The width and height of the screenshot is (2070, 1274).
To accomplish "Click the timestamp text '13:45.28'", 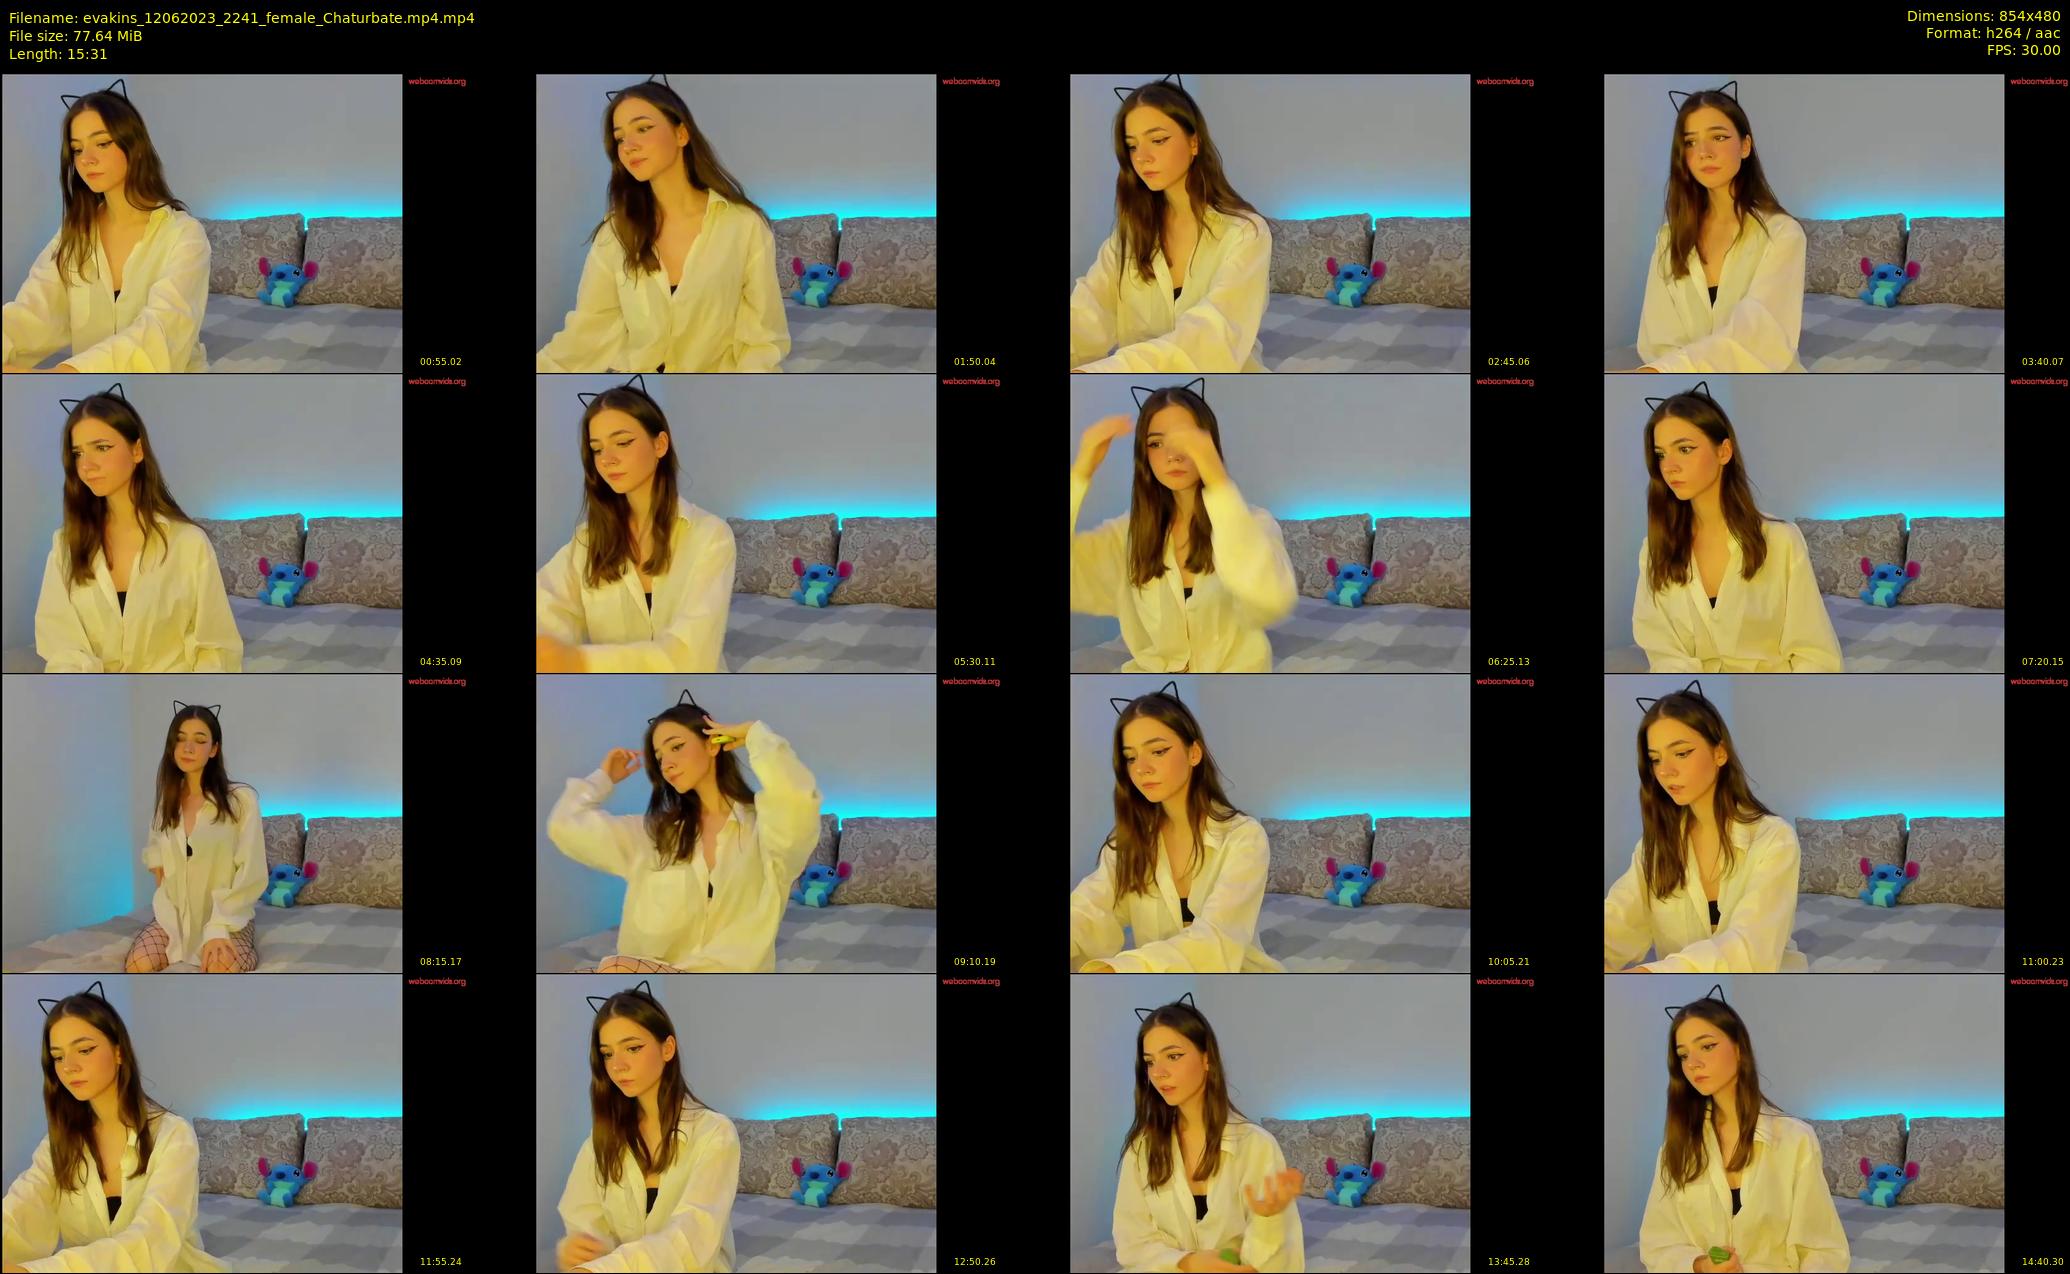I will [x=1509, y=1262].
